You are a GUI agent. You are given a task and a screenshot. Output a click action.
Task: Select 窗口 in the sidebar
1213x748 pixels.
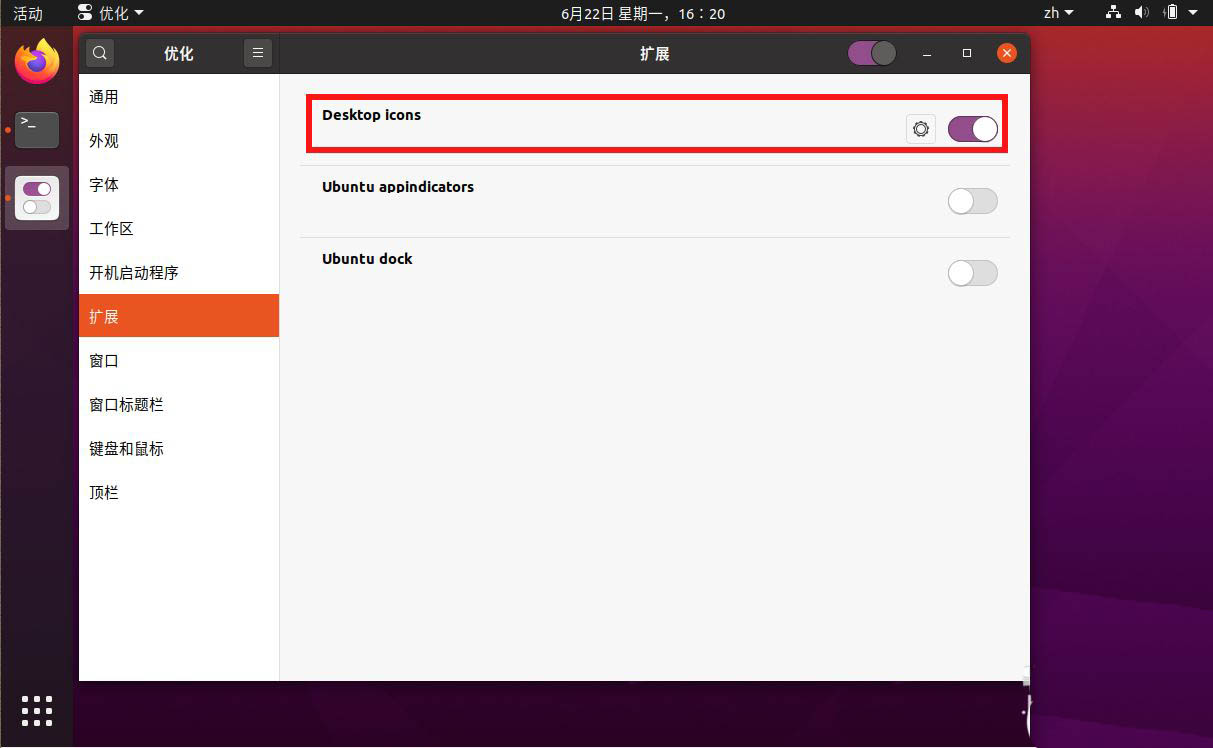[179, 361]
